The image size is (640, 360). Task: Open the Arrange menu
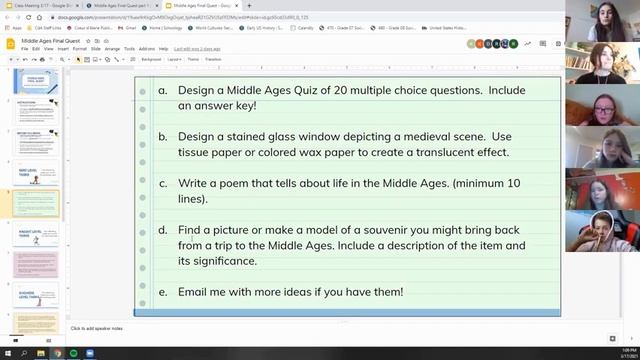pyautogui.click(x=112, y=49)
